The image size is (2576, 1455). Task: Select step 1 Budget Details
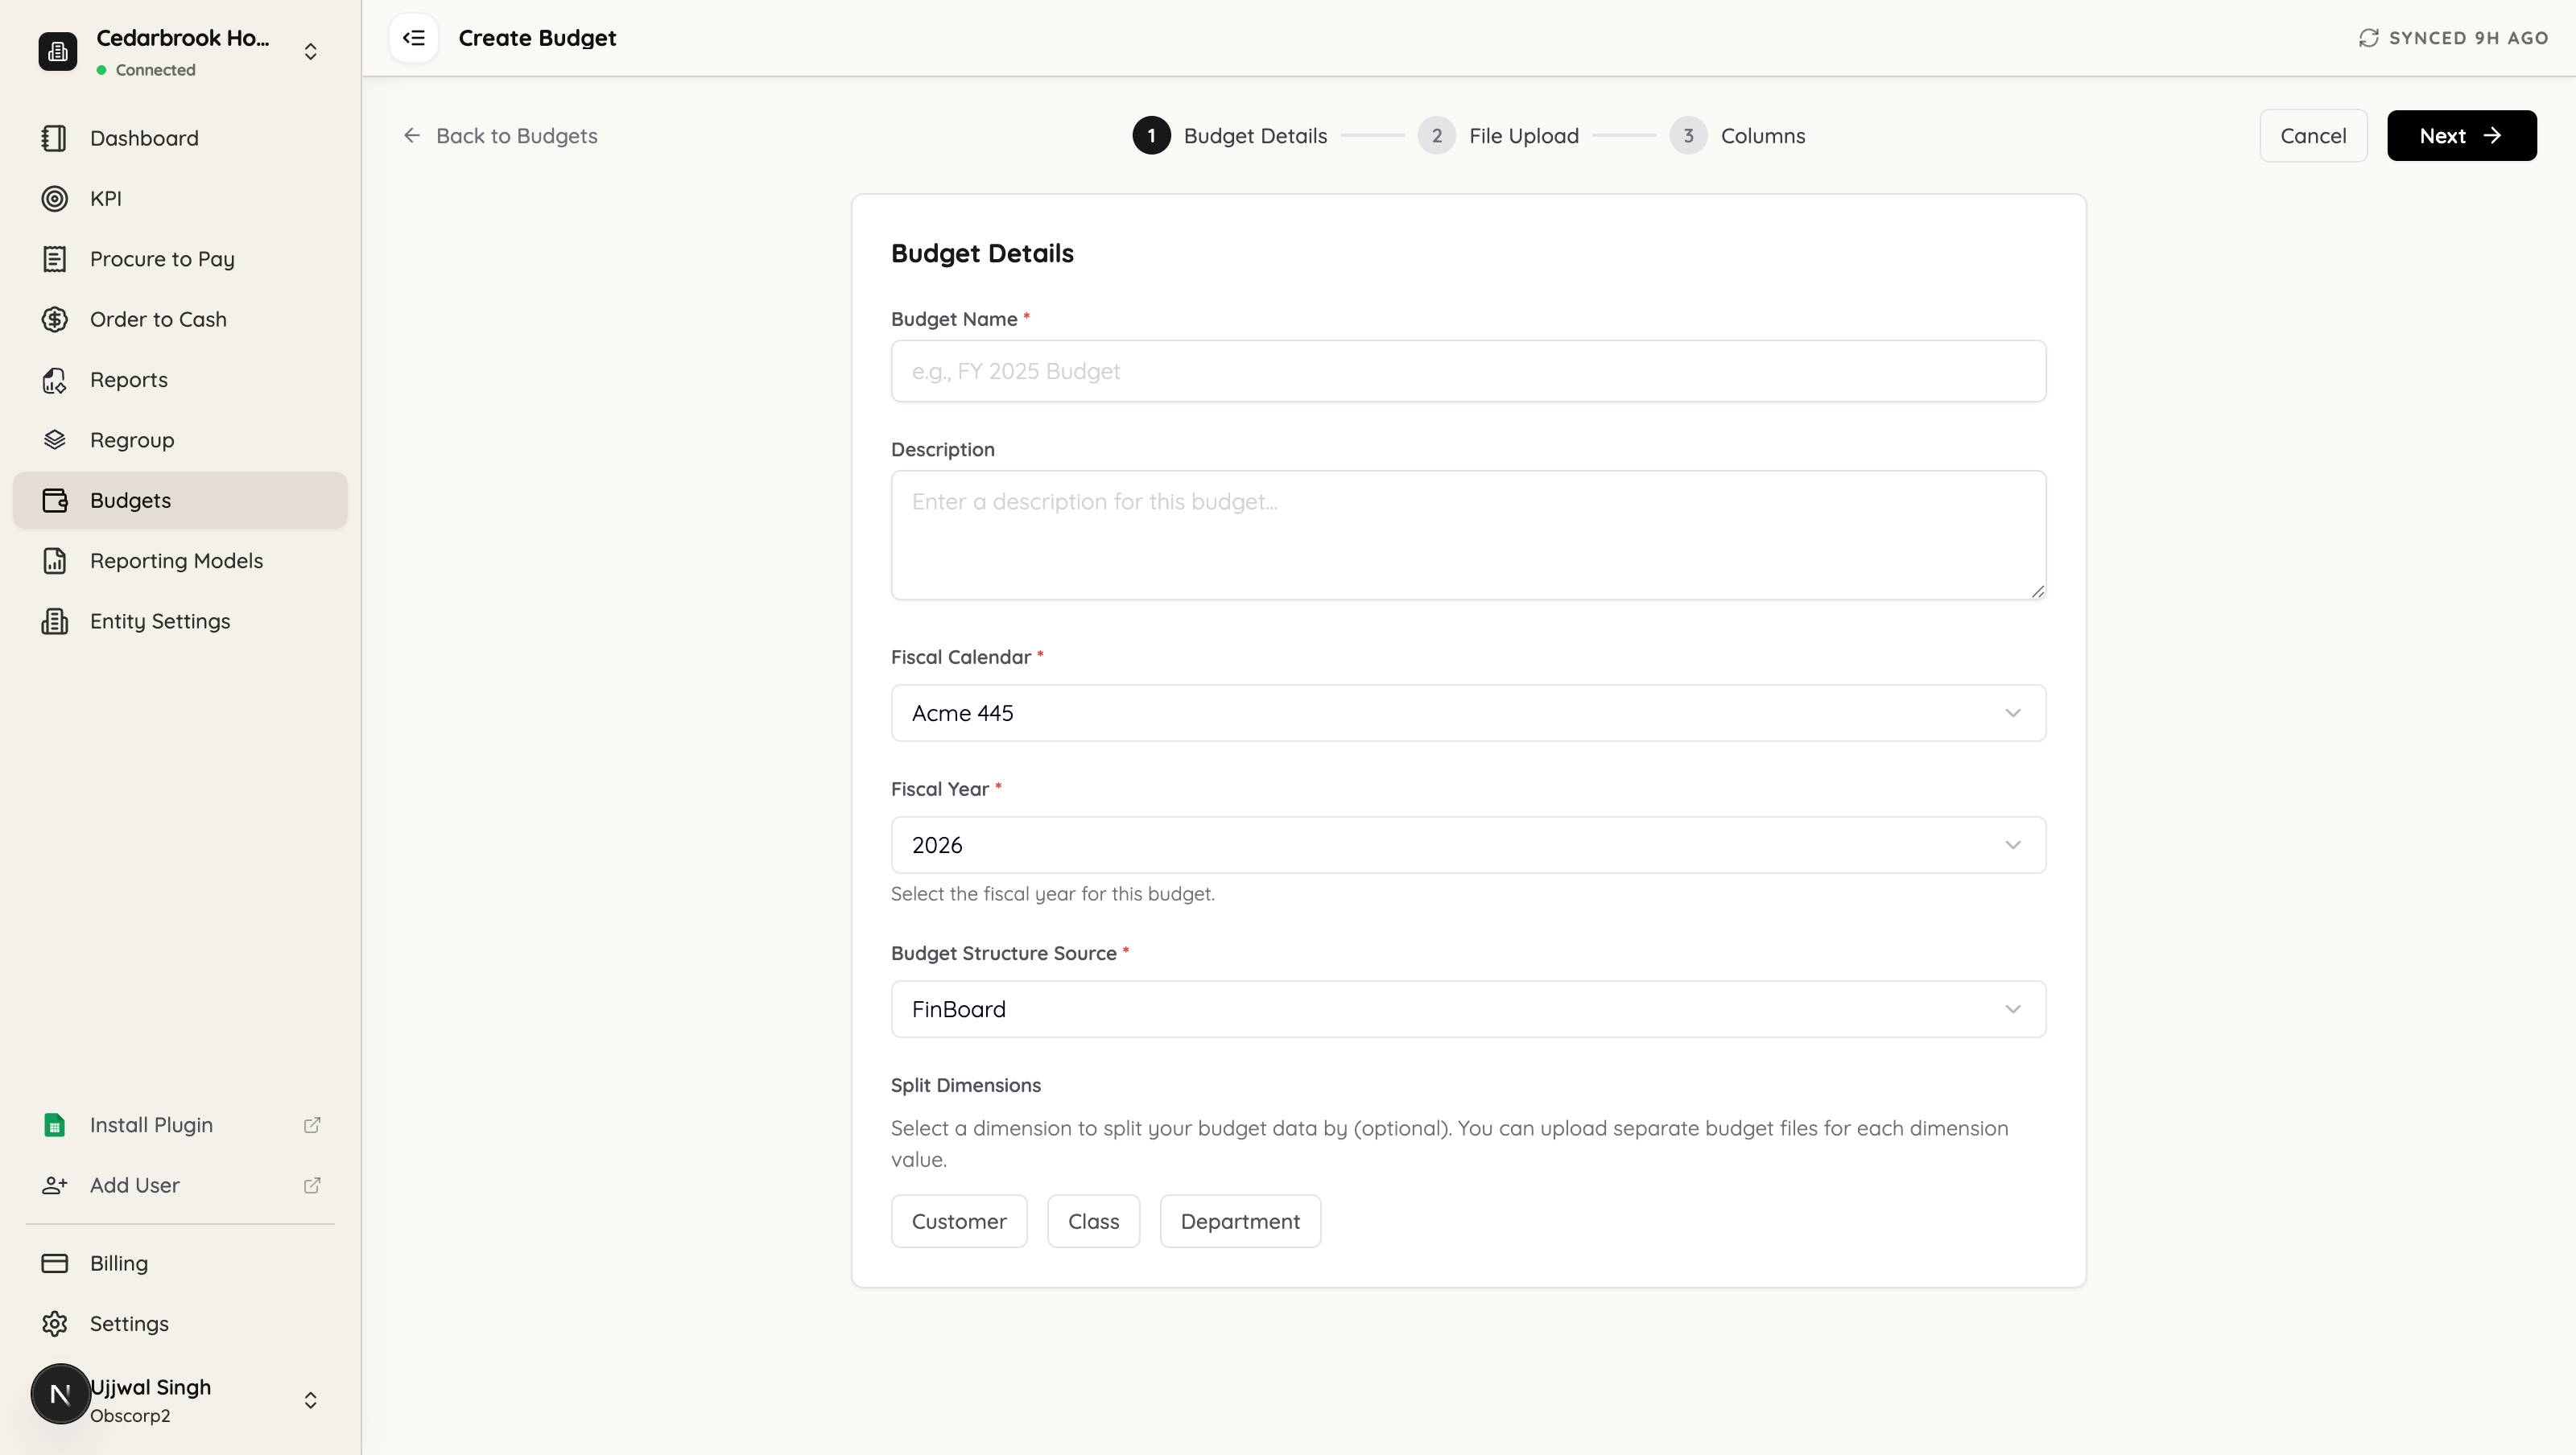coord(1230,135)
